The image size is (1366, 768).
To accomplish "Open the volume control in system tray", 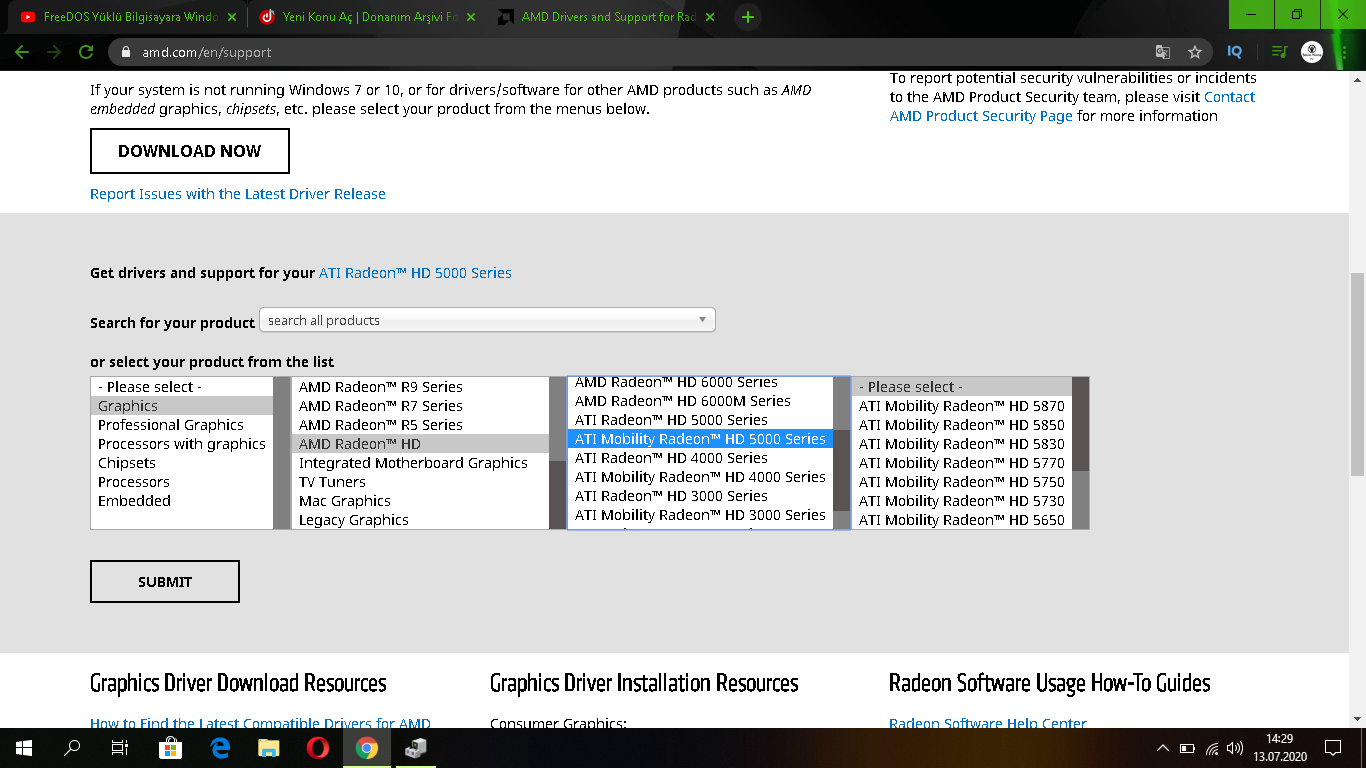I will coord(1235,748).
